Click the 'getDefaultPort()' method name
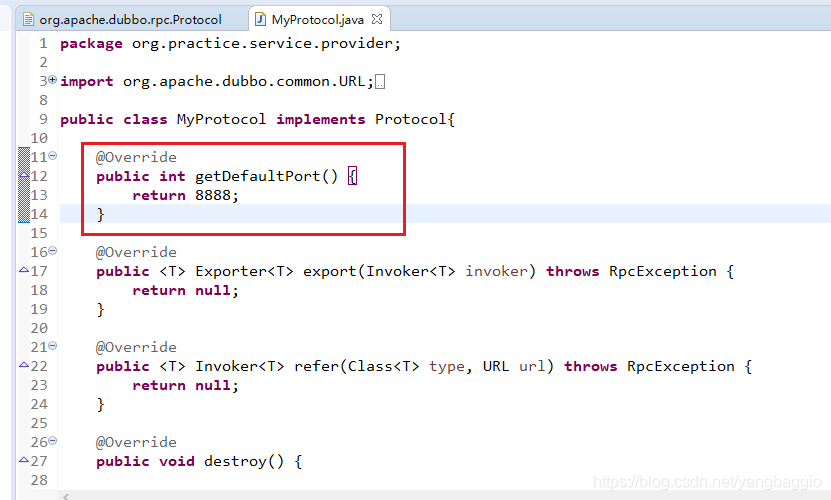 [x=266, y=176]
